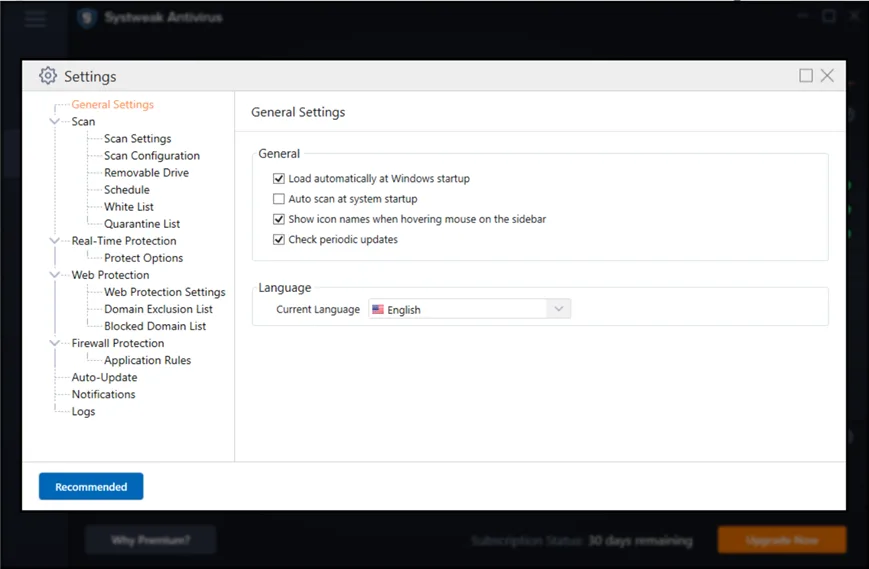Open Notifications settings
The height and width of the screenshot is (569, 869).
click(104, 394)
